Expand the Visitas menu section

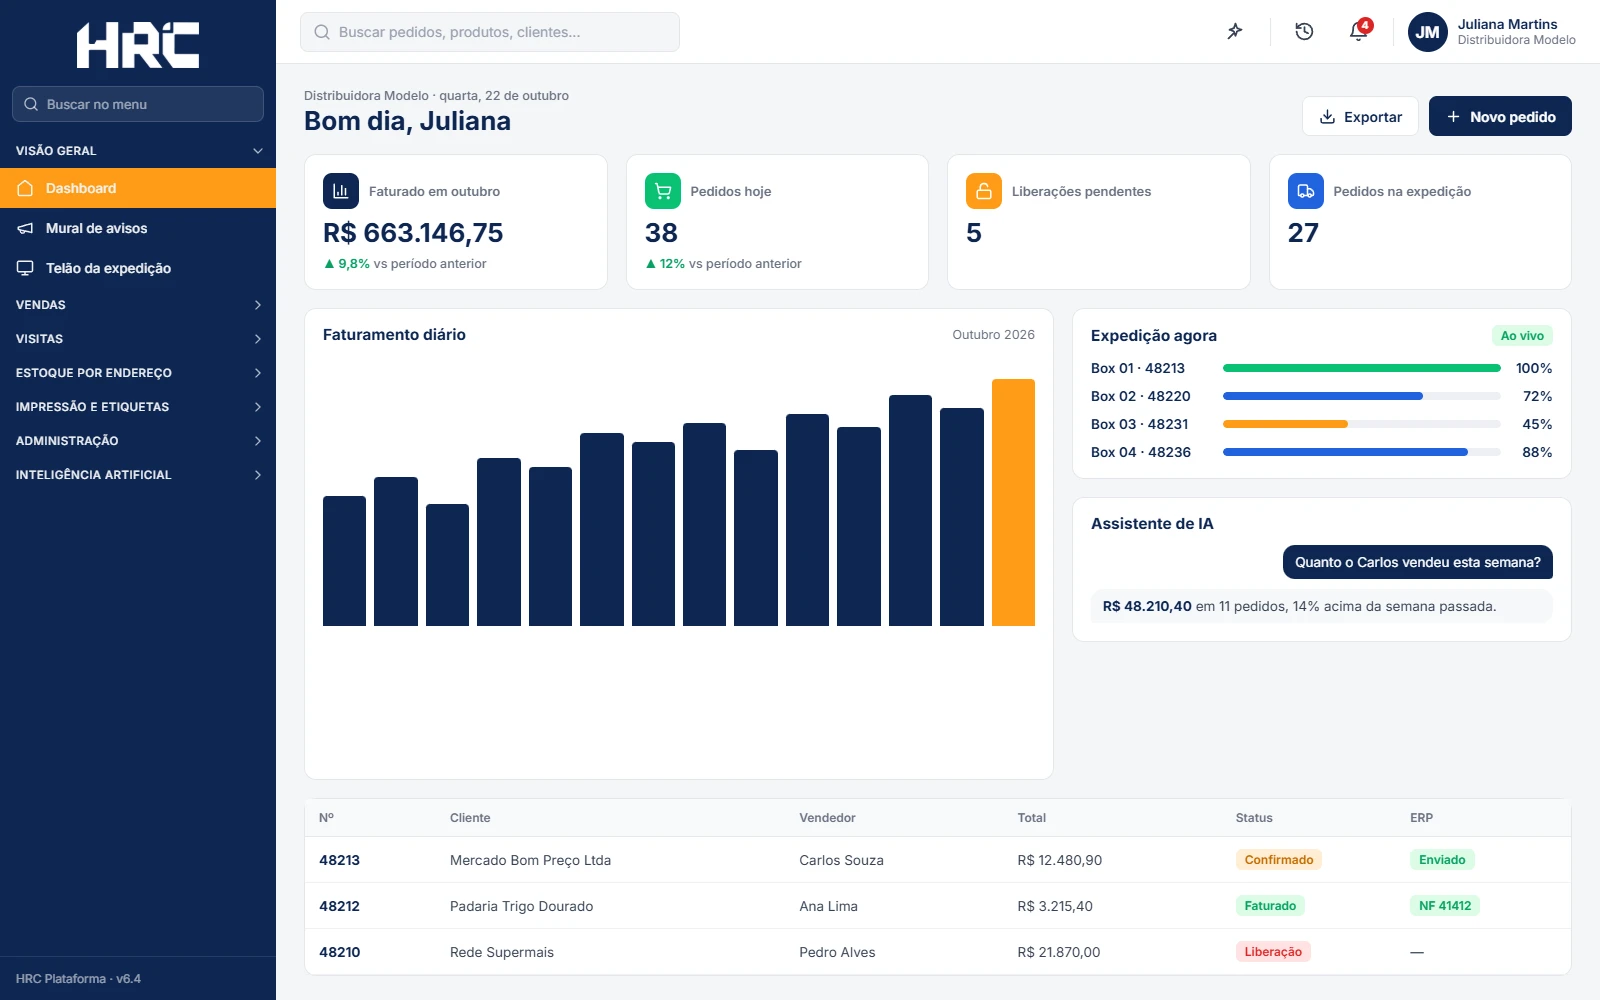138,339
